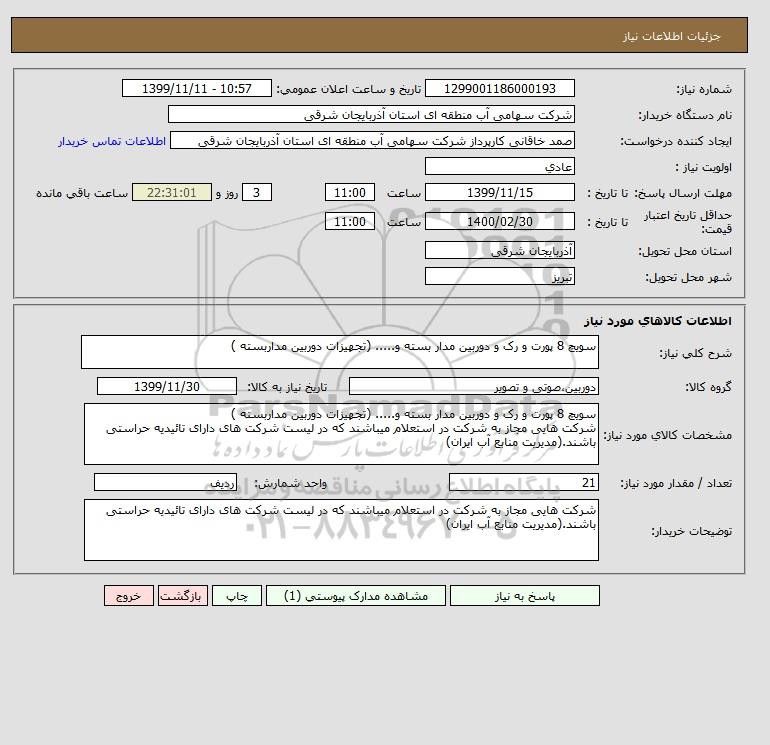Viewport: 770px width, 745px height.
Task: Click the شرح کلی نیاز description box
Action: pyautogui.click(x=340, y=352)
